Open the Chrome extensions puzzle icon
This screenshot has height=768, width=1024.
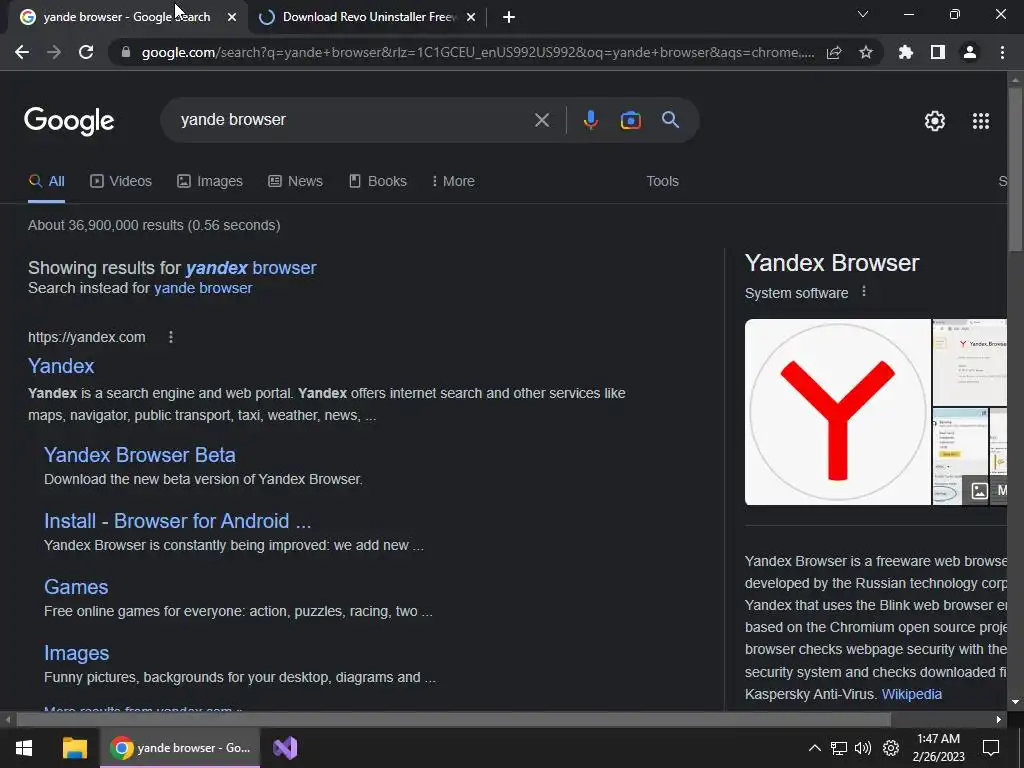[906, 52]
